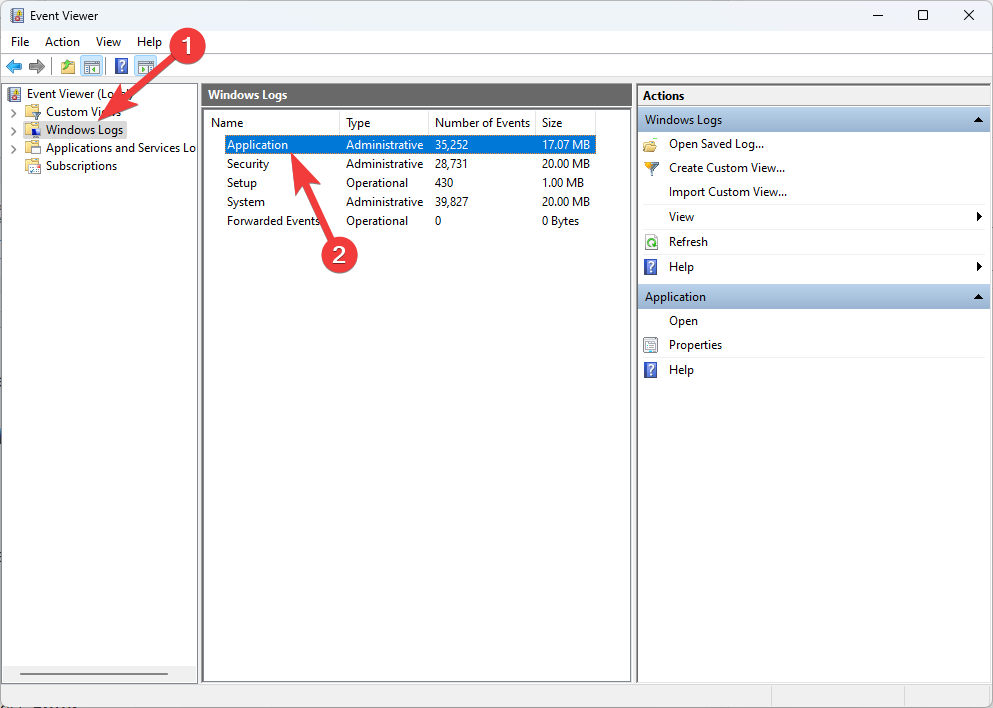The width and height of the screenshot is (993, 708).
Task: Click the Subscriptions folder icon
Action: coord(32,166)
